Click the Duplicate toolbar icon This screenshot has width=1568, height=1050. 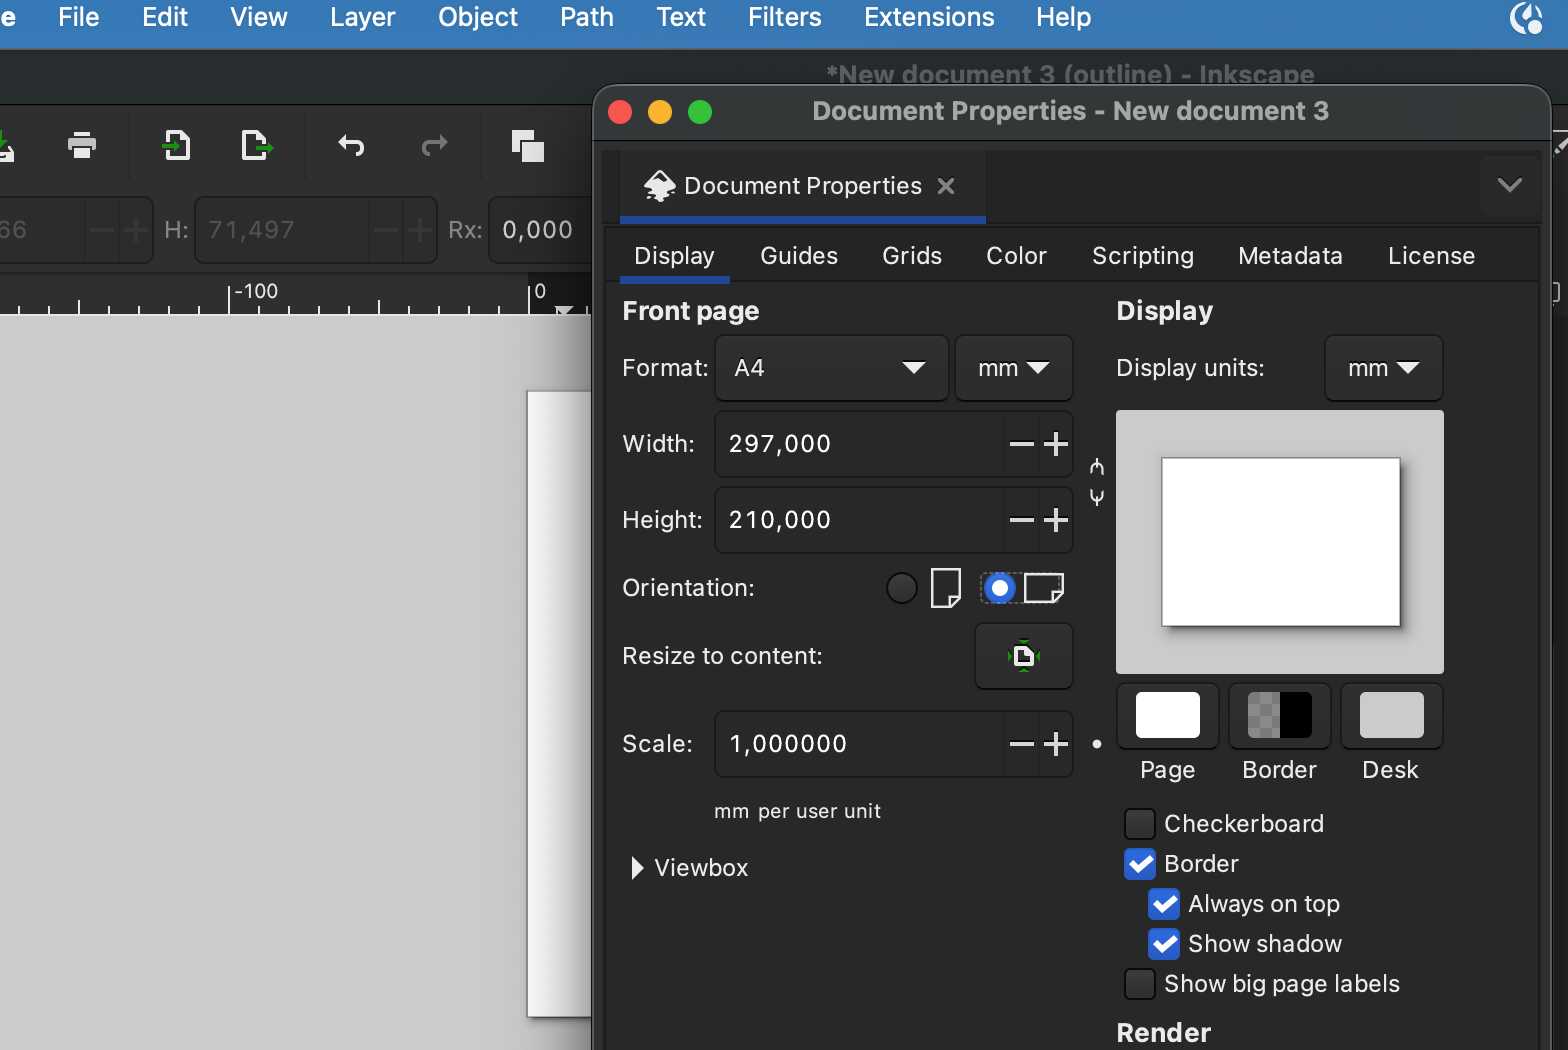[x=528, y=146]
